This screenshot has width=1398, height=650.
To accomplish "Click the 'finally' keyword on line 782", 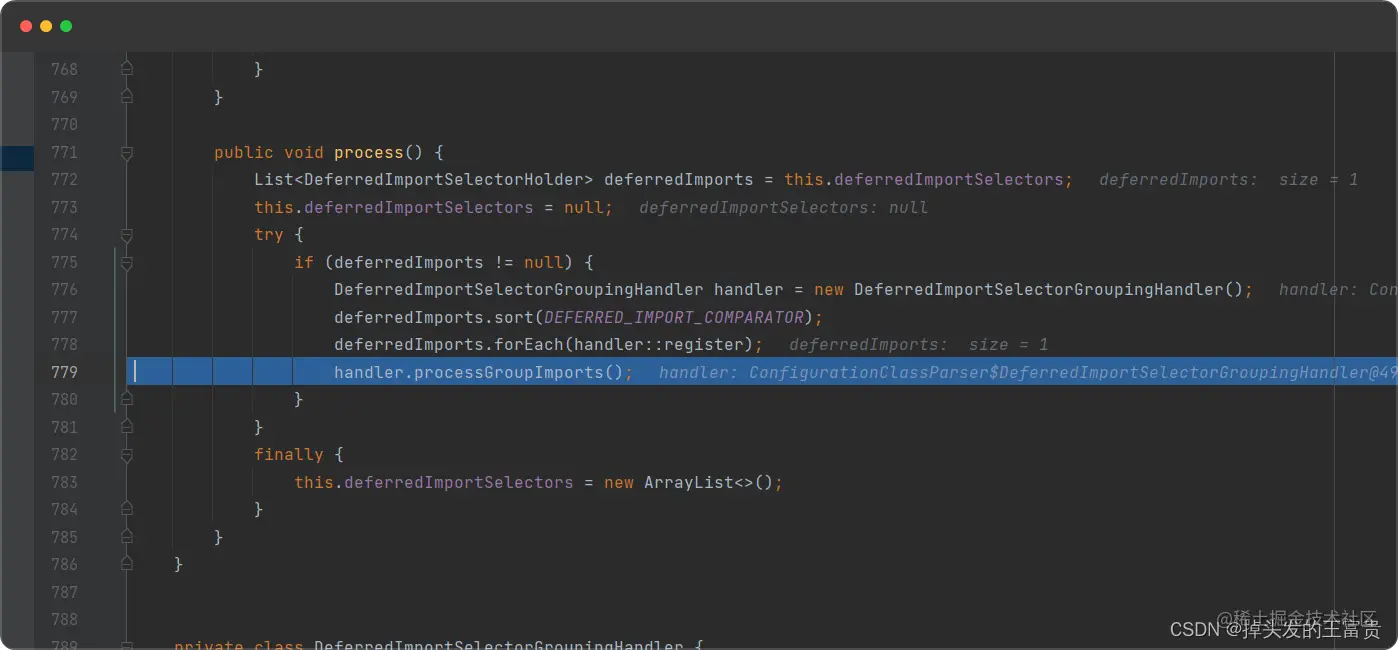I will tap(289, 455).
